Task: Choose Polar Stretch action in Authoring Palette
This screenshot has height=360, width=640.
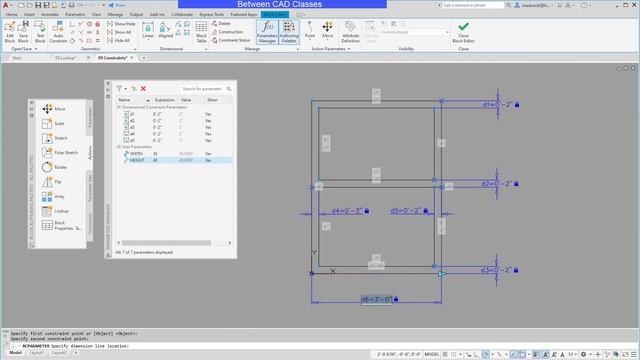Action: 60,152
